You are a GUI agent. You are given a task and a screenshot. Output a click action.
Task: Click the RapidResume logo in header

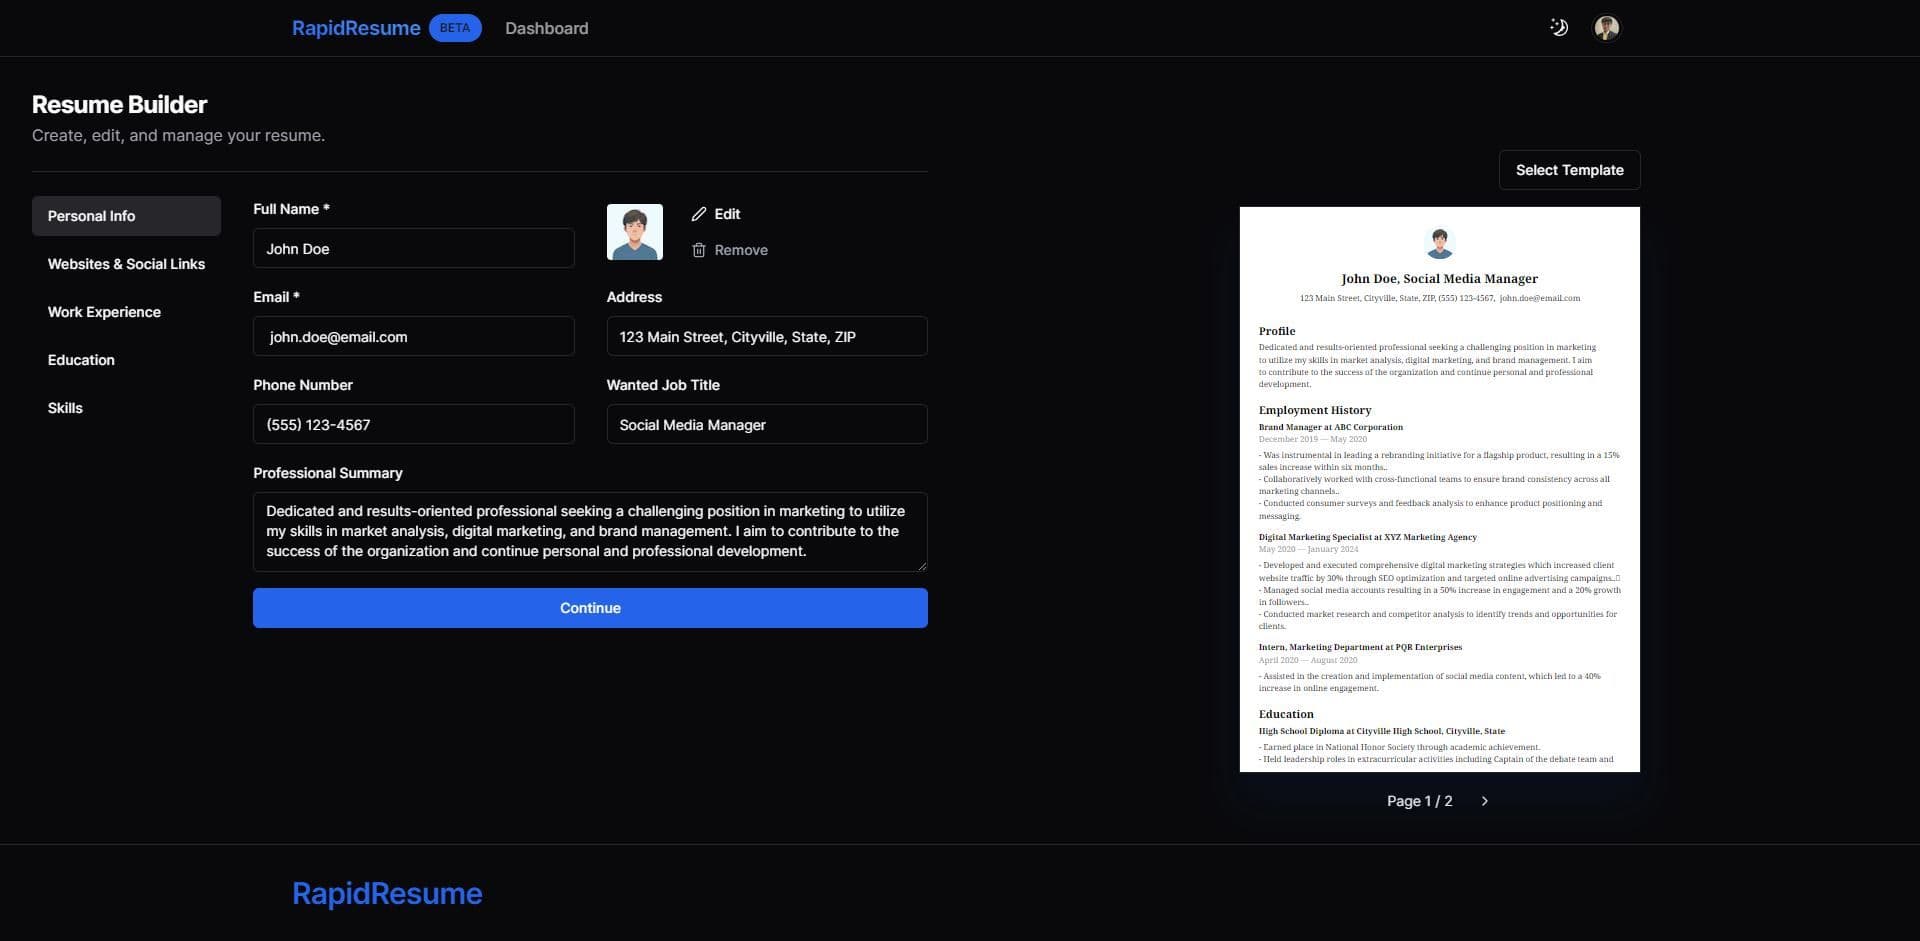point(355,28)
